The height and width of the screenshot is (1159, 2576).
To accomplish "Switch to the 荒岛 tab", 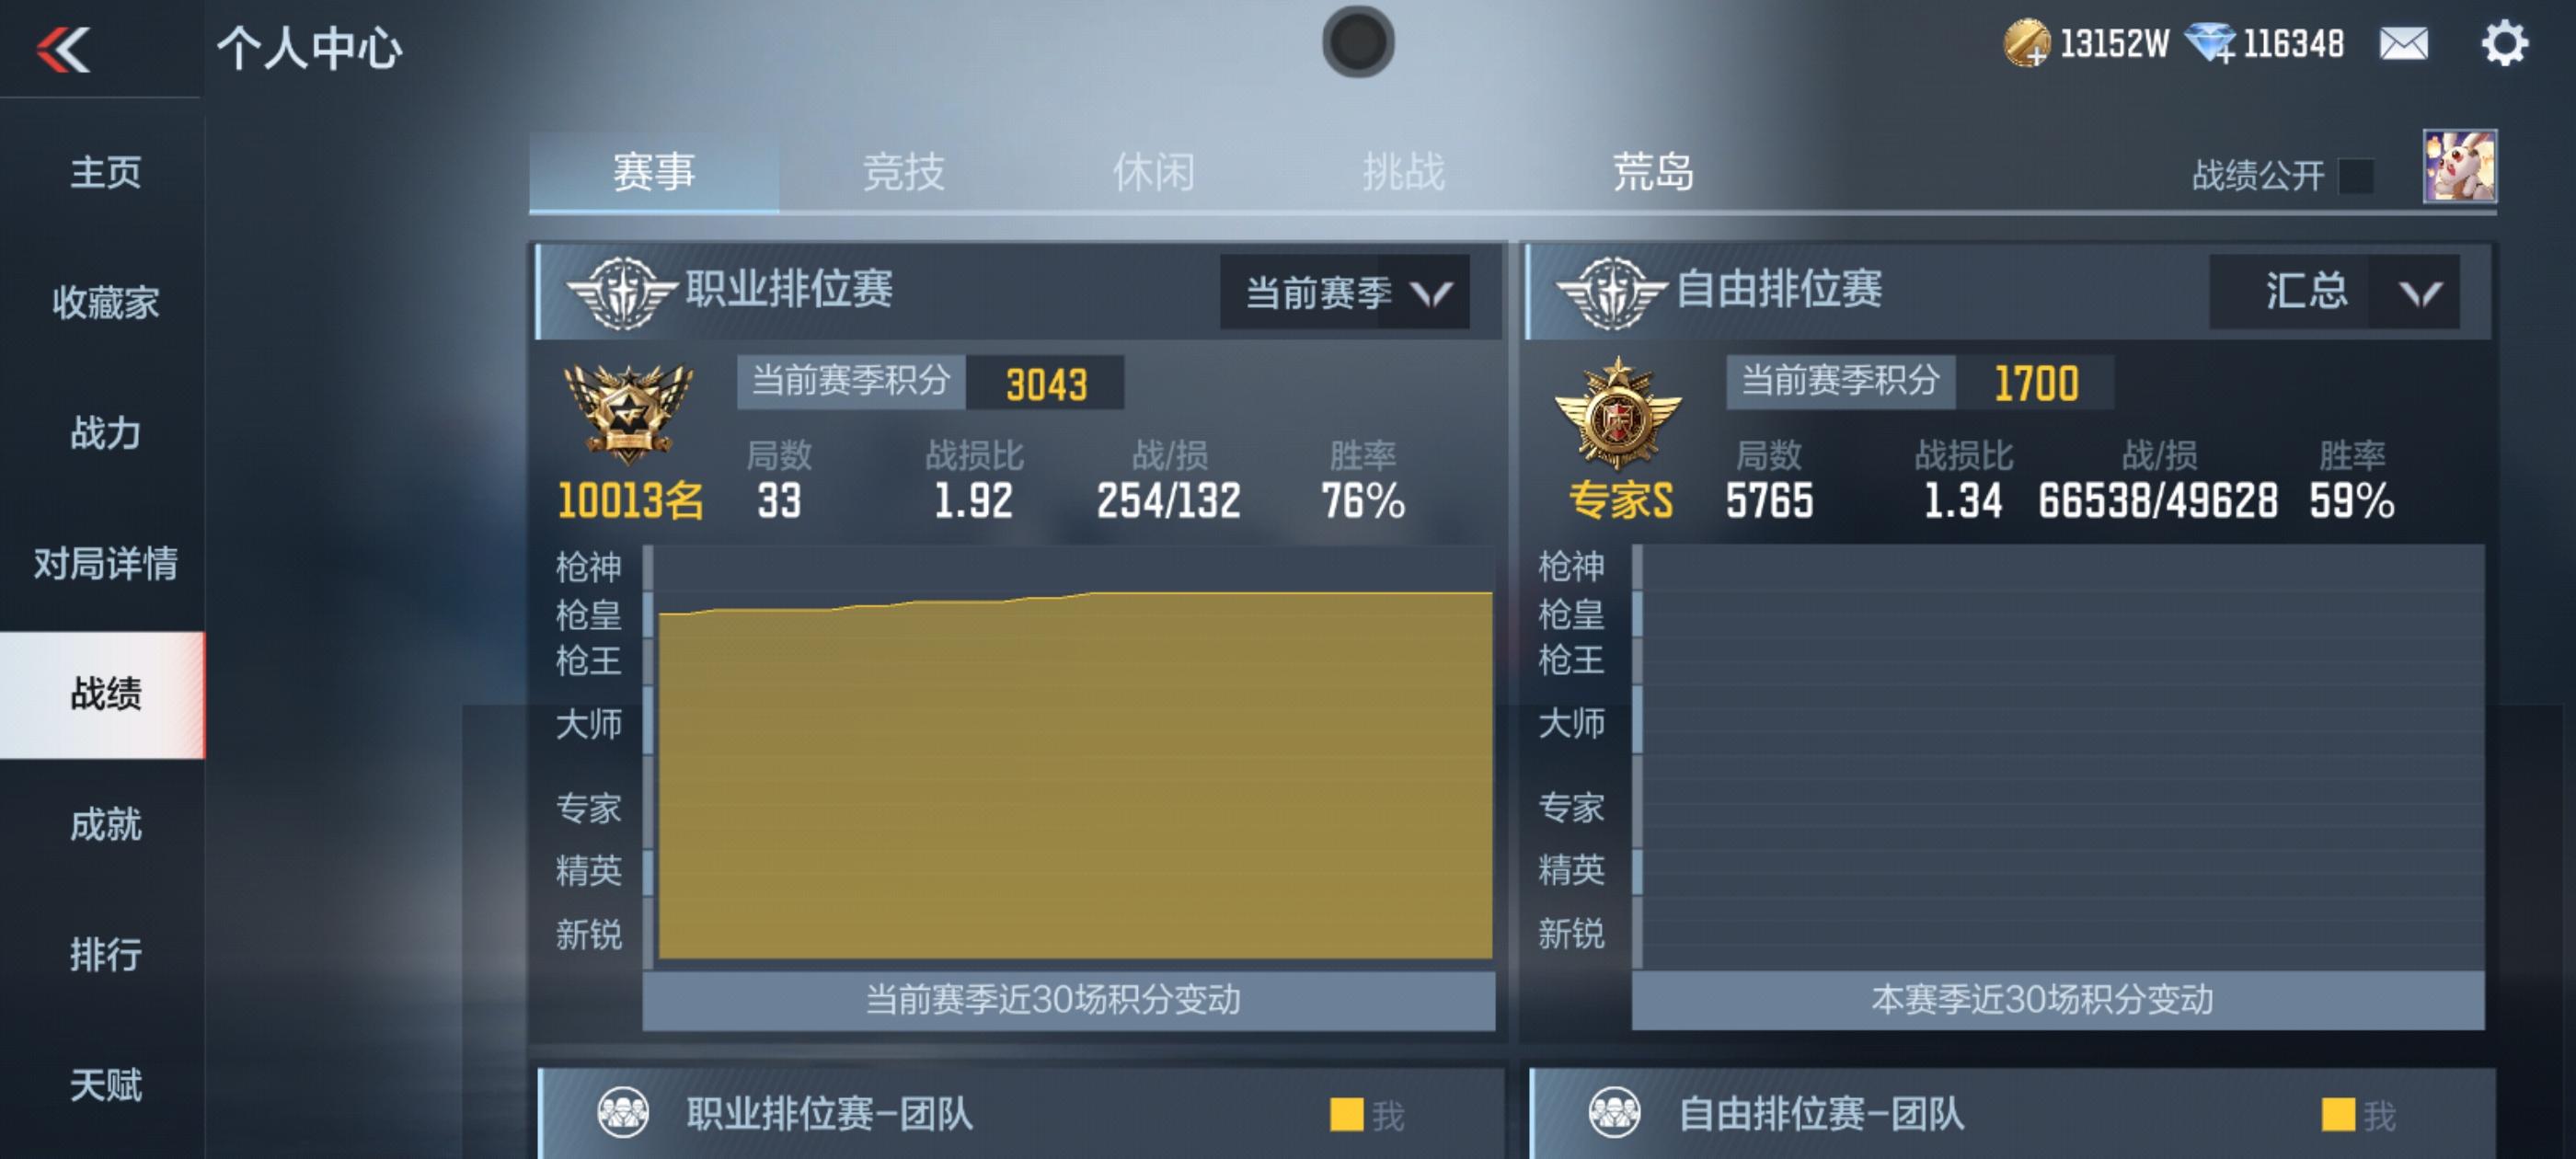I will pyautogui.click(x=1653, y=172).
